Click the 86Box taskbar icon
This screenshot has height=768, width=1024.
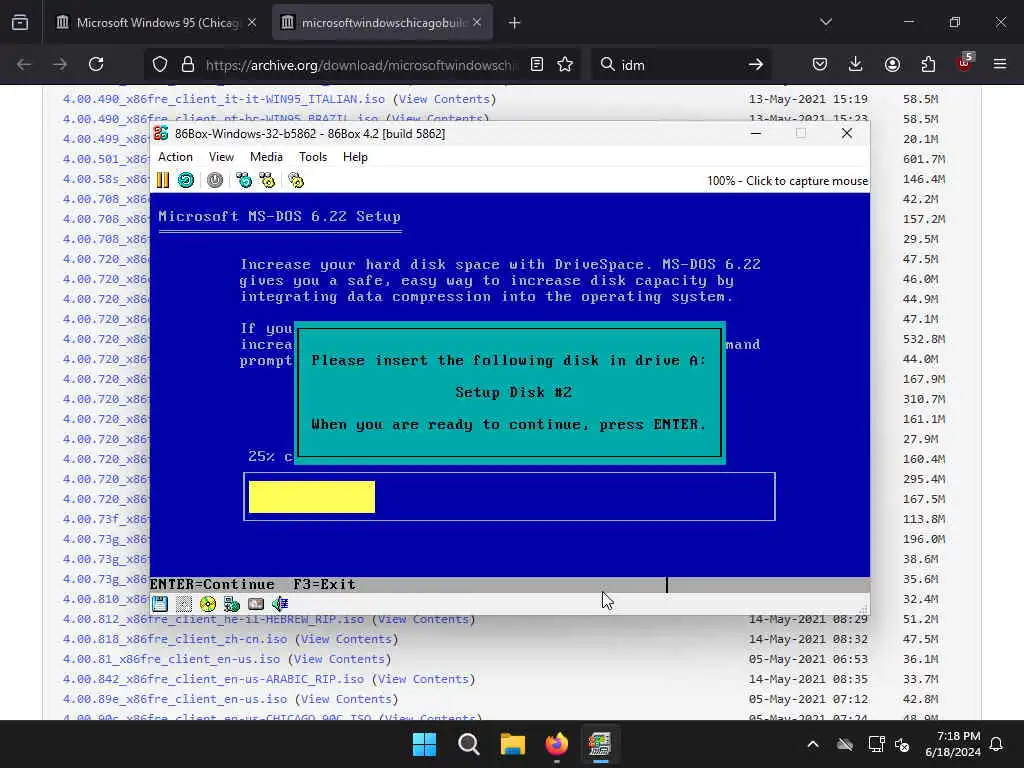click(600, 744)
